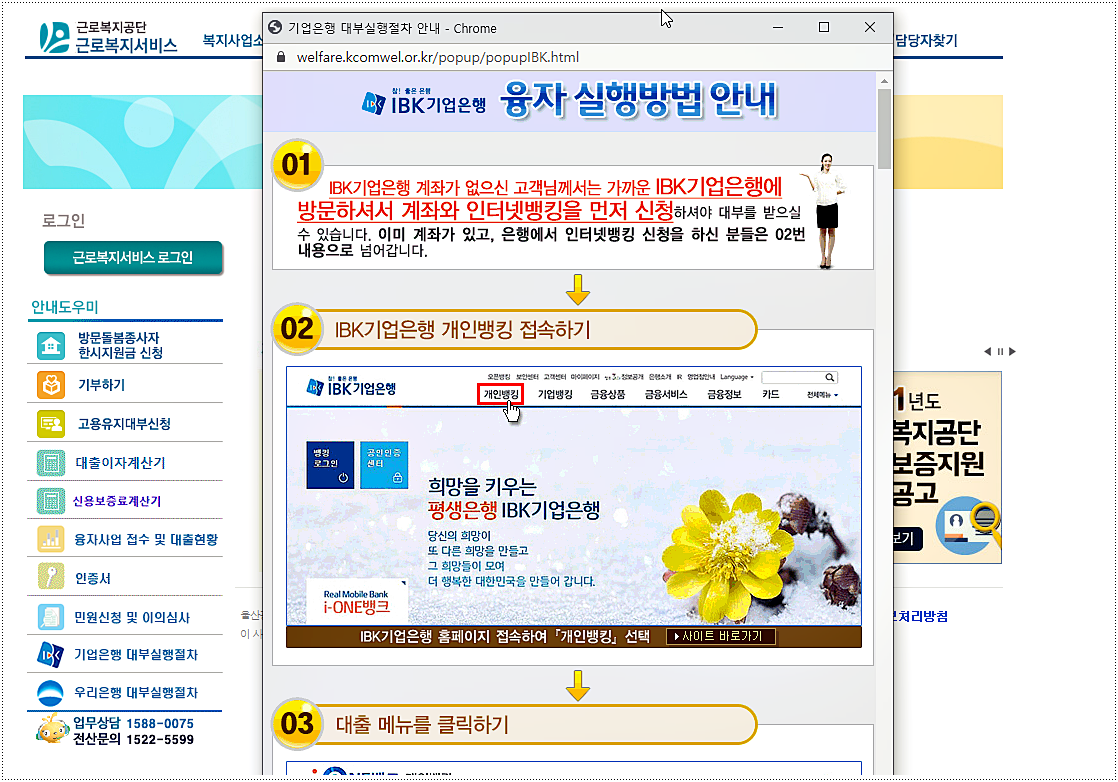Click the scroll-up arrow in popup
This screenshot has height=782, width=1118.
[884, 81]
